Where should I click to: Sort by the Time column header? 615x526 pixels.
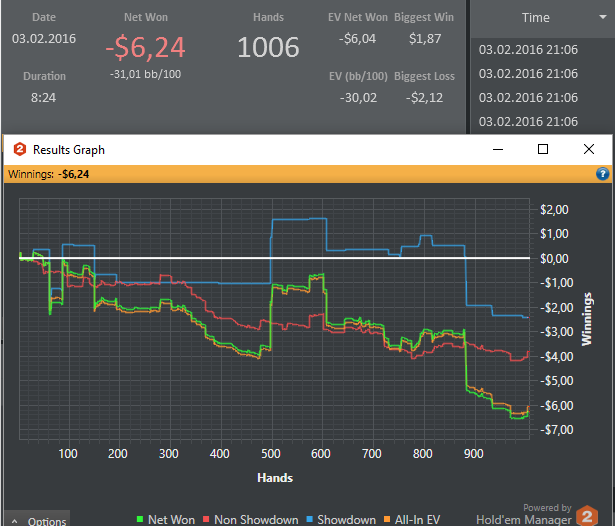[x=535, y=18]
